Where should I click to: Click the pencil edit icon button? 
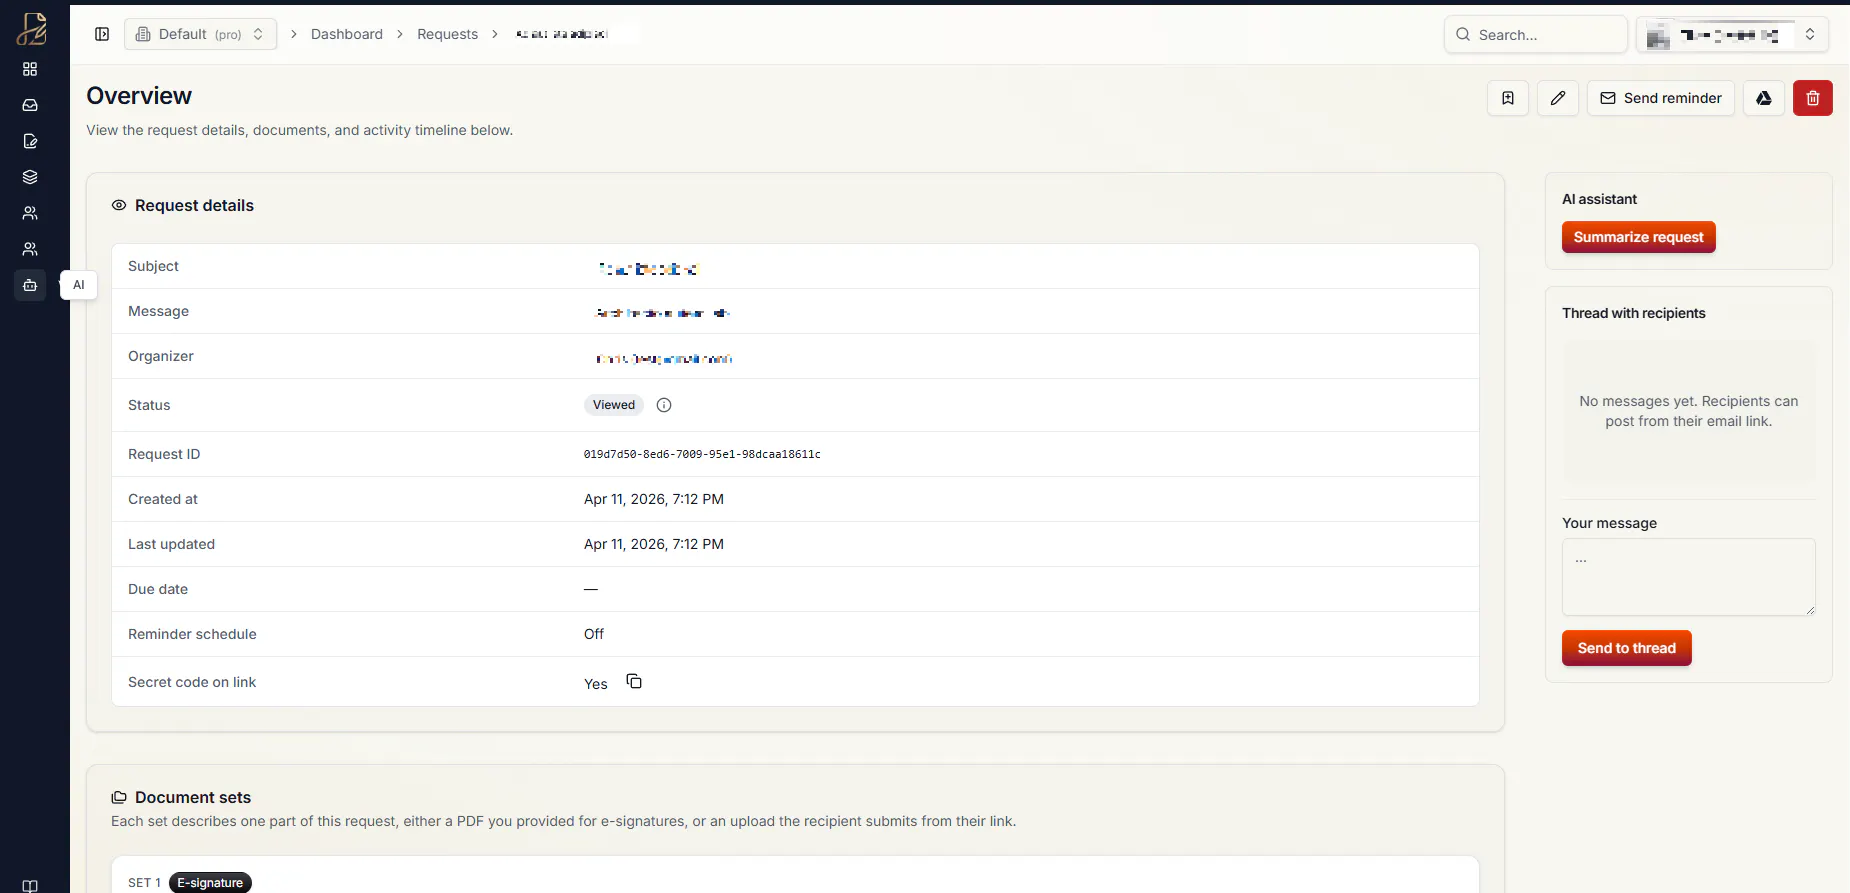pyautogui.click(x=1558, y=98)
